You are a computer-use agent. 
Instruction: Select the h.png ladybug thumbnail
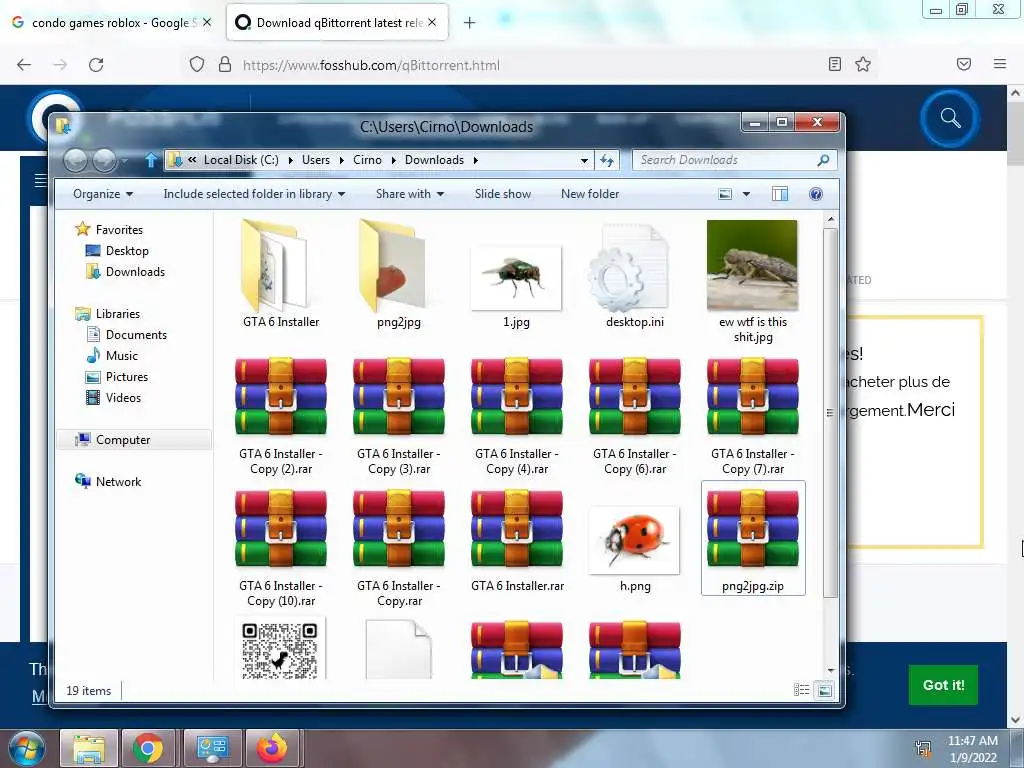coord(634,540)
